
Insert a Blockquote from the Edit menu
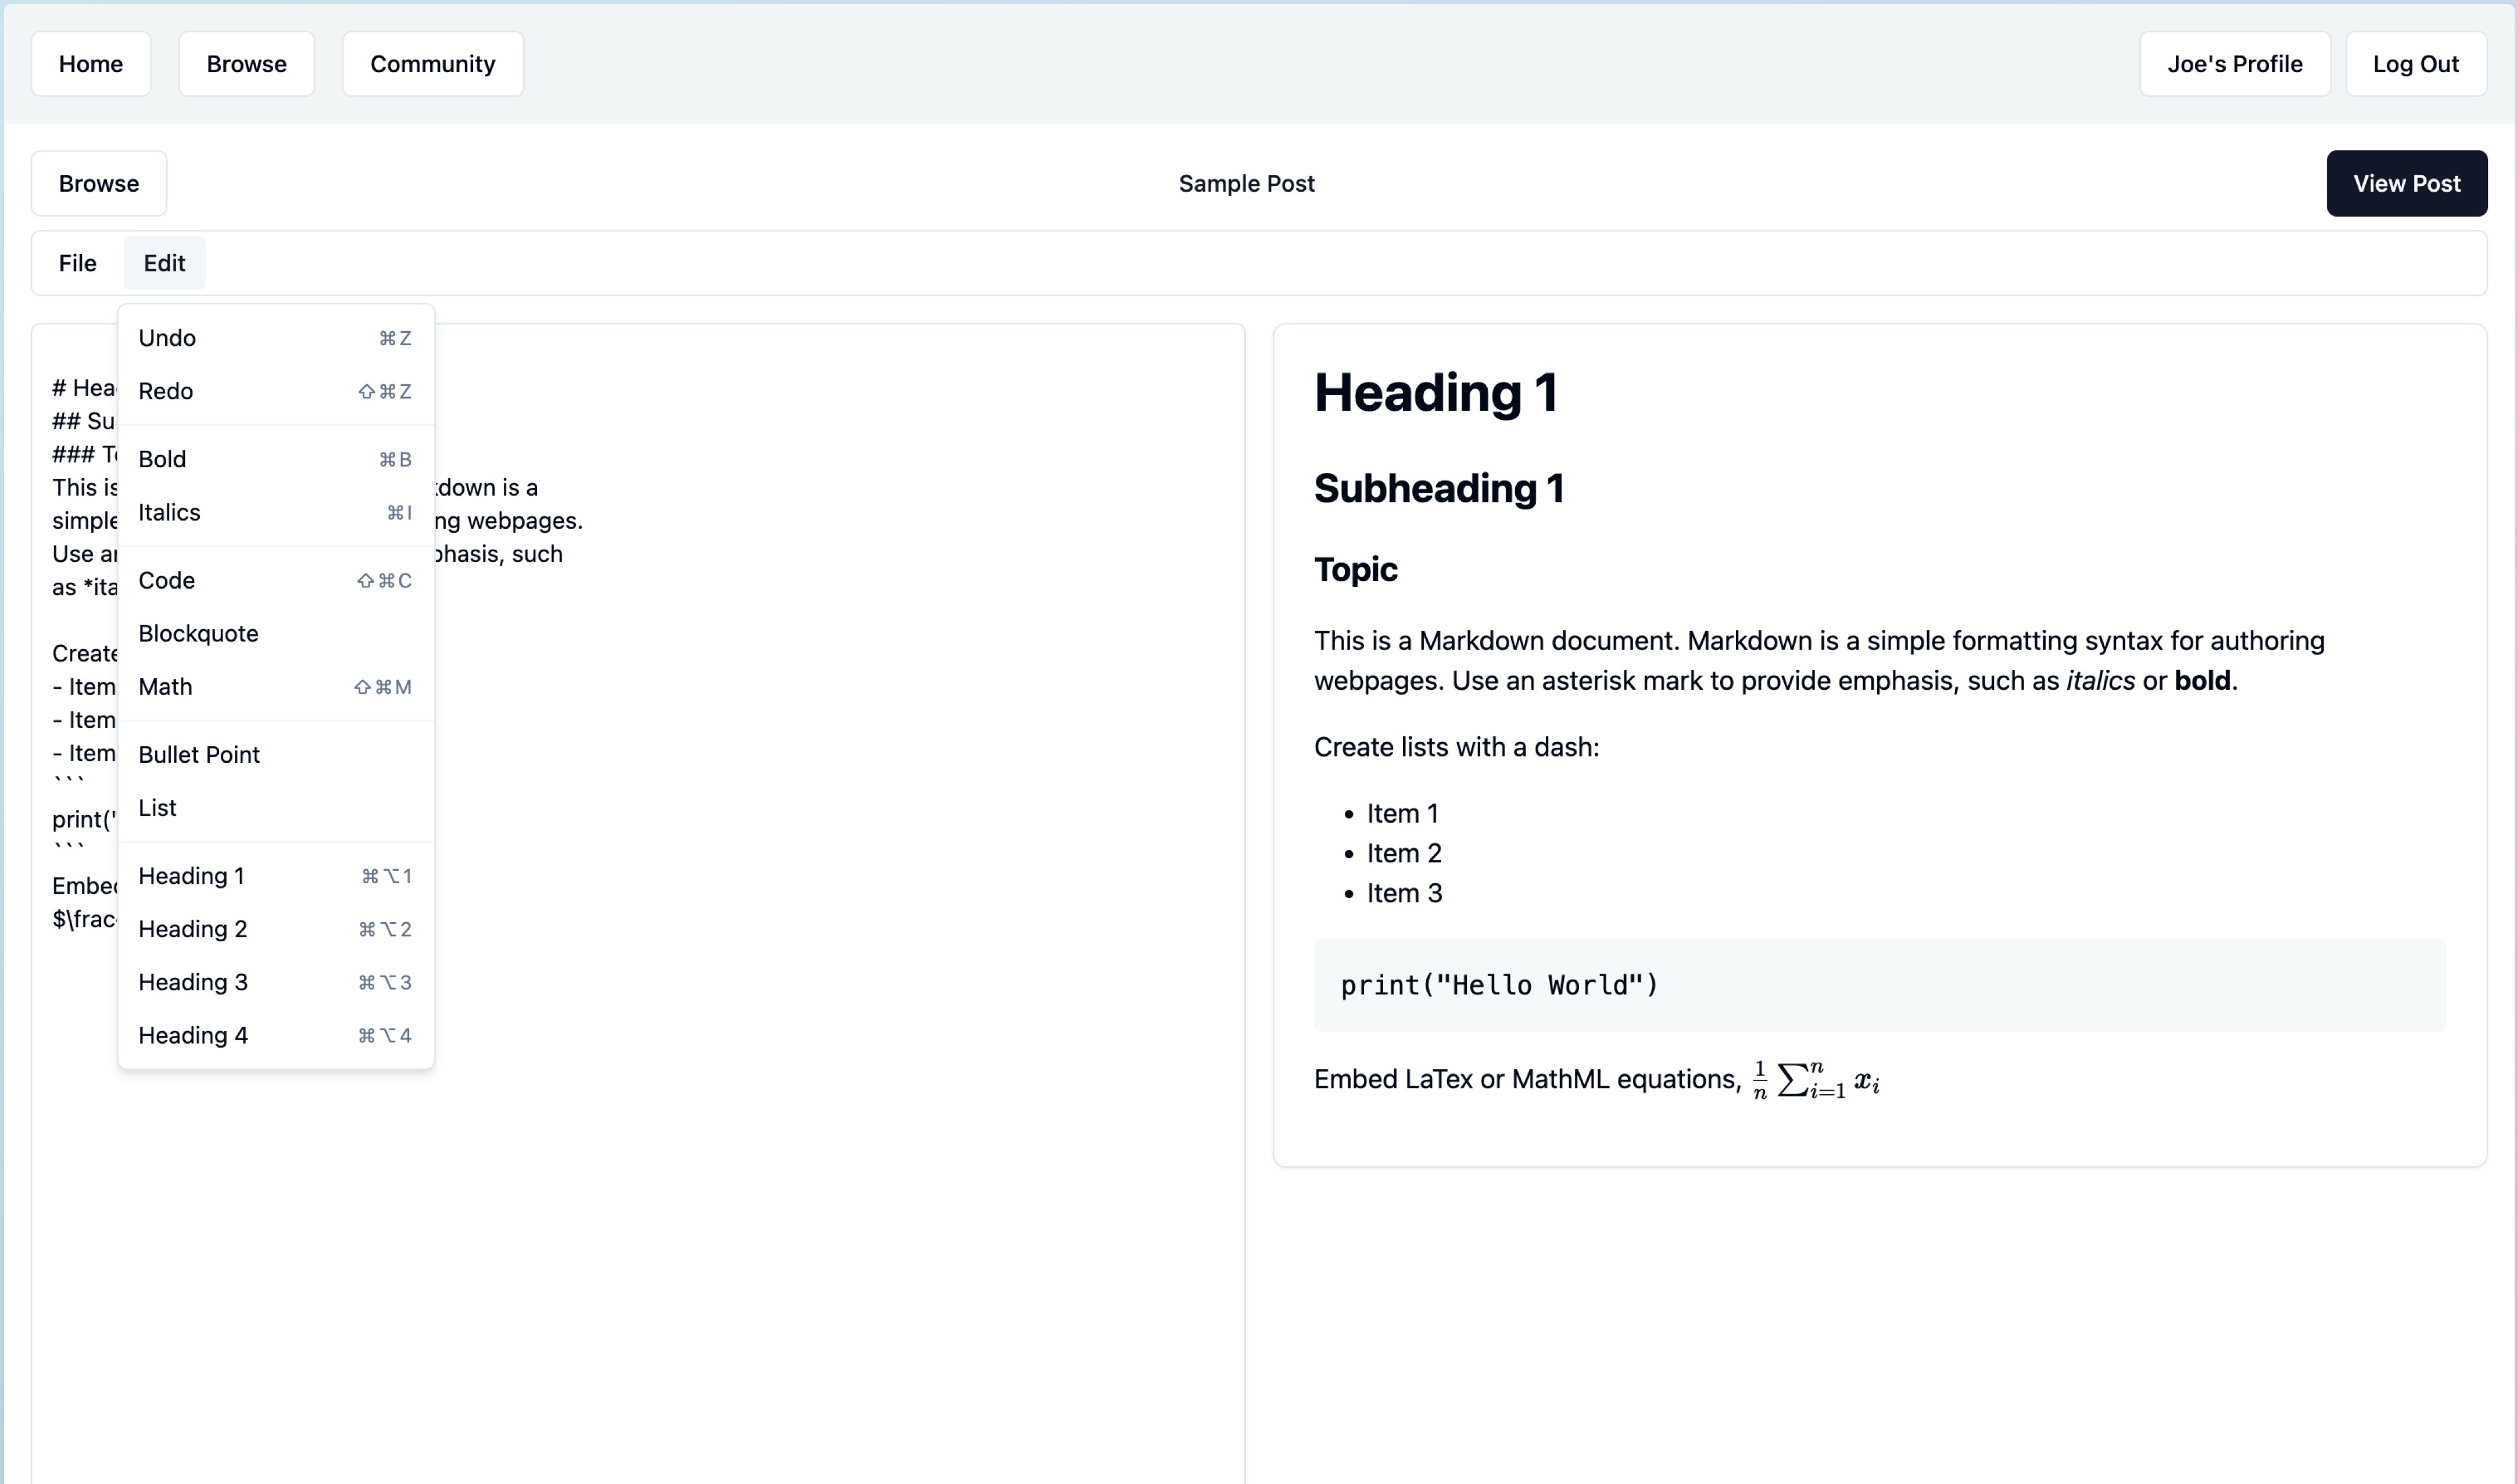click(x=276, y=633)
